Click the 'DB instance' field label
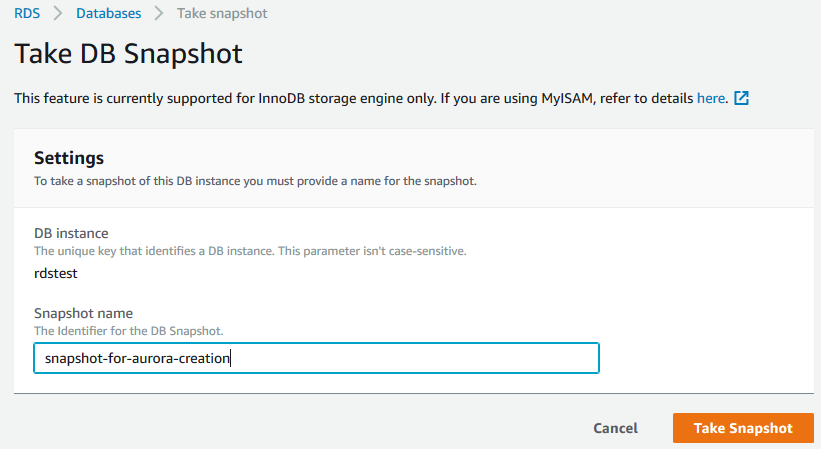The height and width of the screenshot is (449, 821). tap(71, 233)
